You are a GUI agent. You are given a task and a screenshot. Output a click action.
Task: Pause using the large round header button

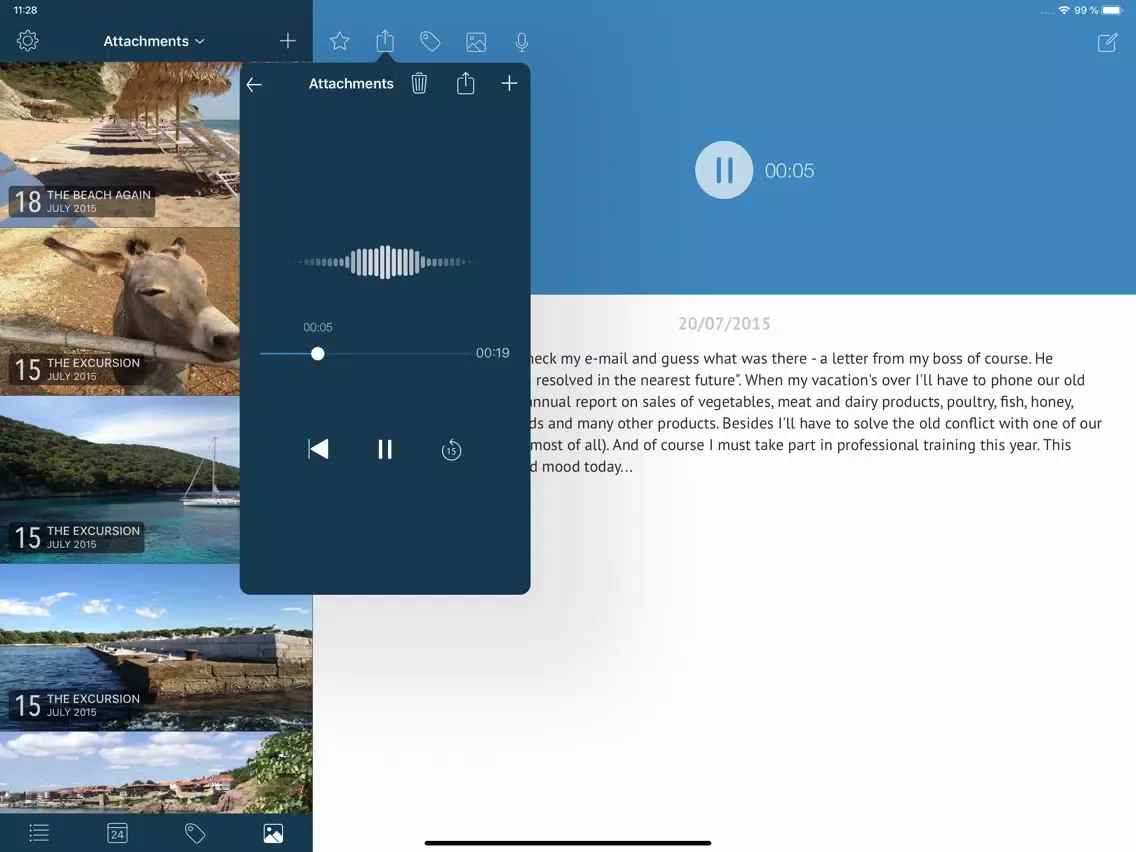pyautogui.click(x=723, y=170)
